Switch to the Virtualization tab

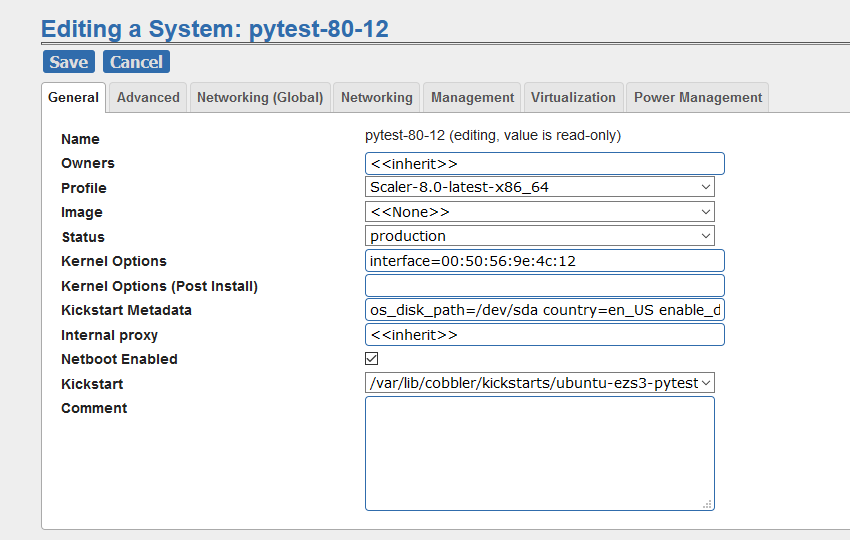click(573, 98)
